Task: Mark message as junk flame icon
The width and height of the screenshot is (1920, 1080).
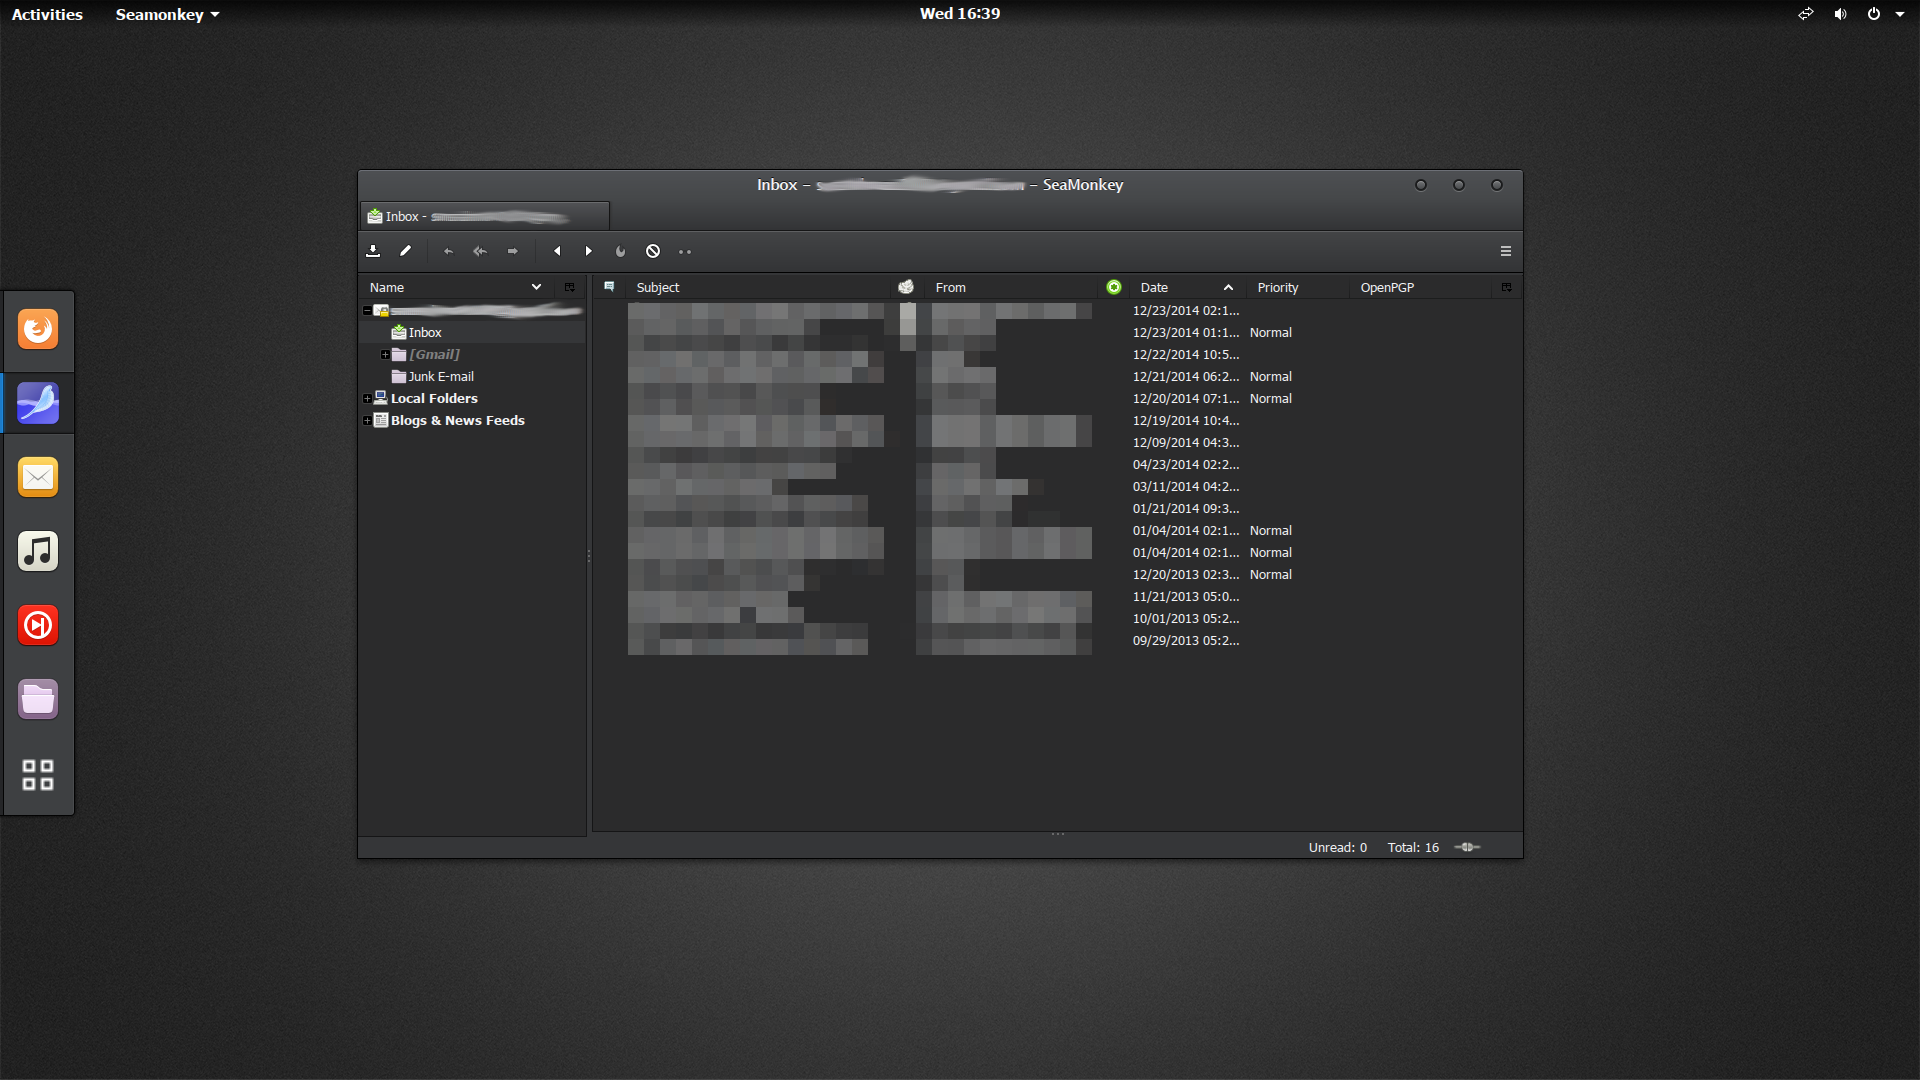Action: point(621,251)
